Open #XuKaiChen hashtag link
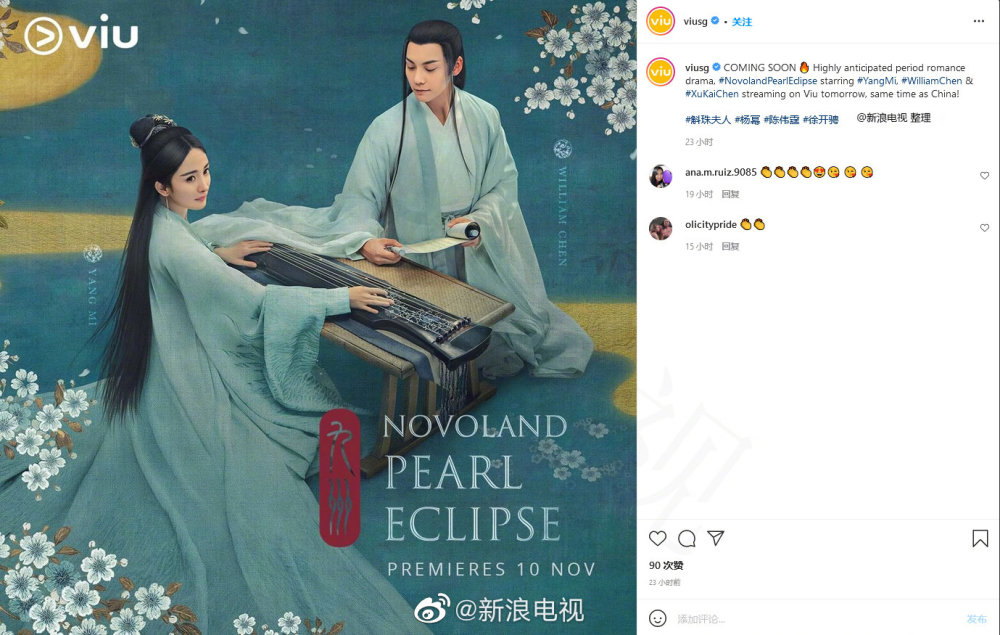Image resolution: width=1000 pixels, height=635 pixels. [712, 94]
